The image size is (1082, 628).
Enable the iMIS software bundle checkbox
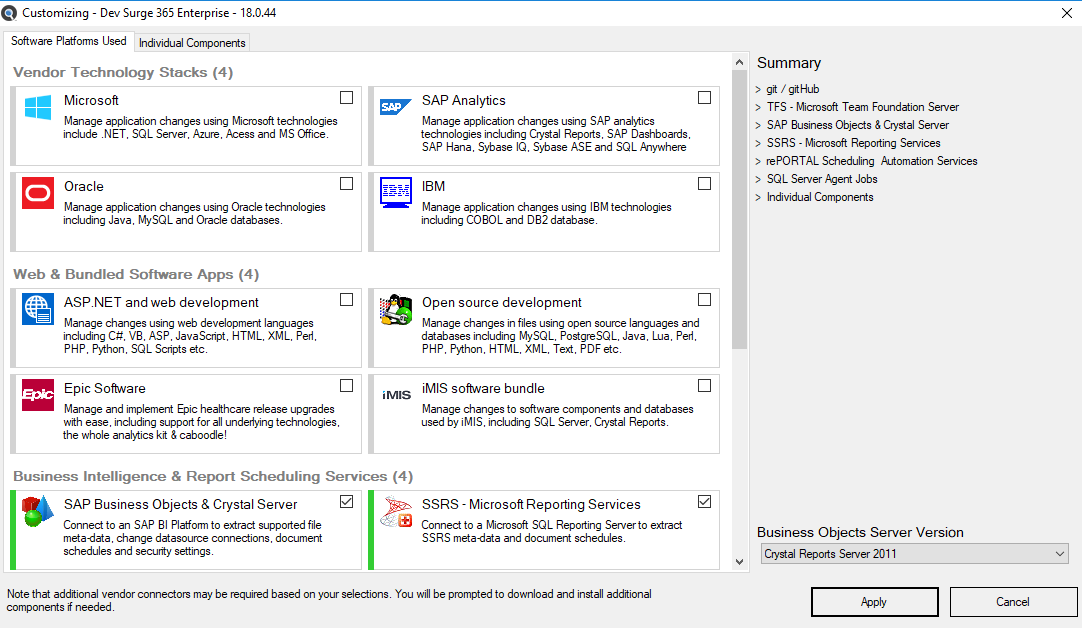coord(704,386)
